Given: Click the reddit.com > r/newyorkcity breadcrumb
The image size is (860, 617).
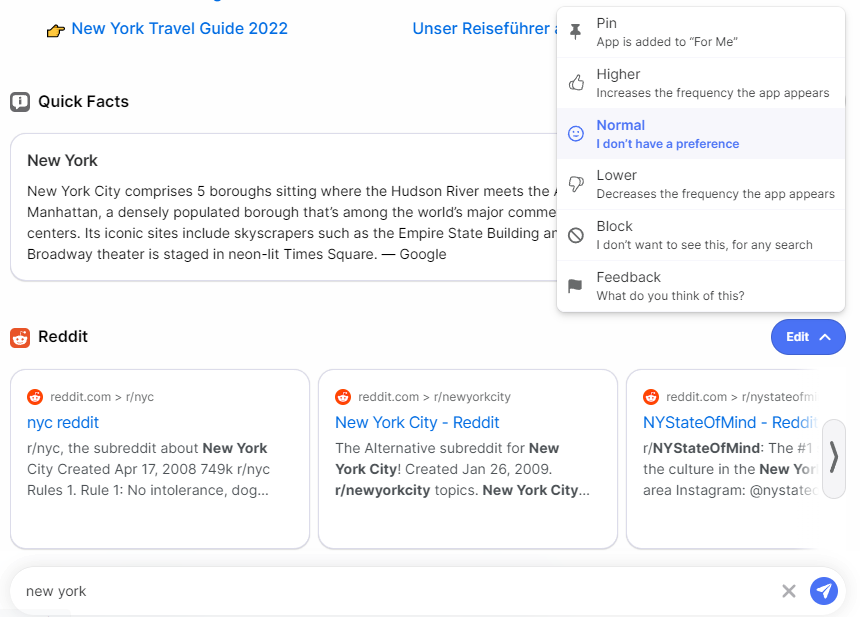Looking at the screenshot, I should (434, 397).
